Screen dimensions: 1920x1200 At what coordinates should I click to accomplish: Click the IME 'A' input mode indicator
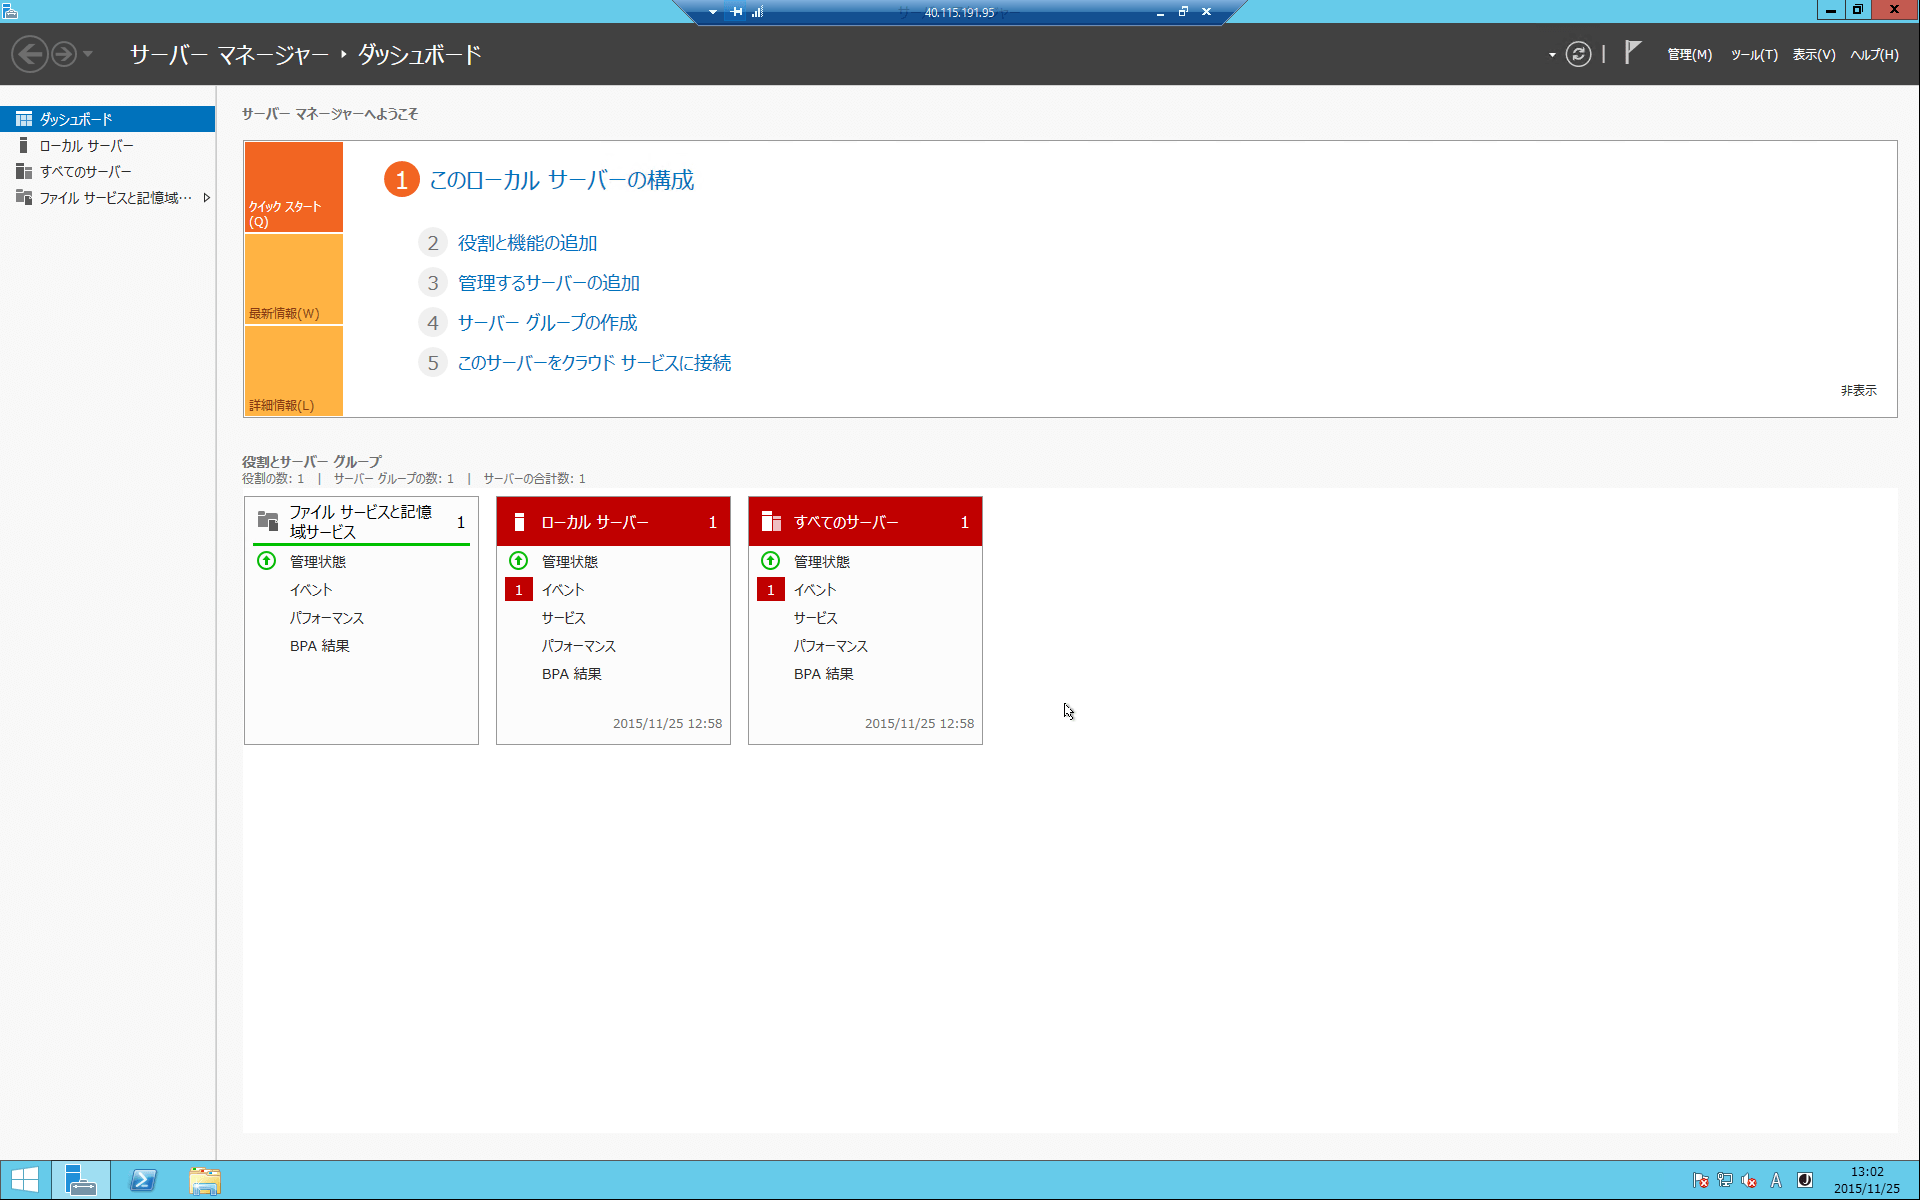(1776, 1180)
